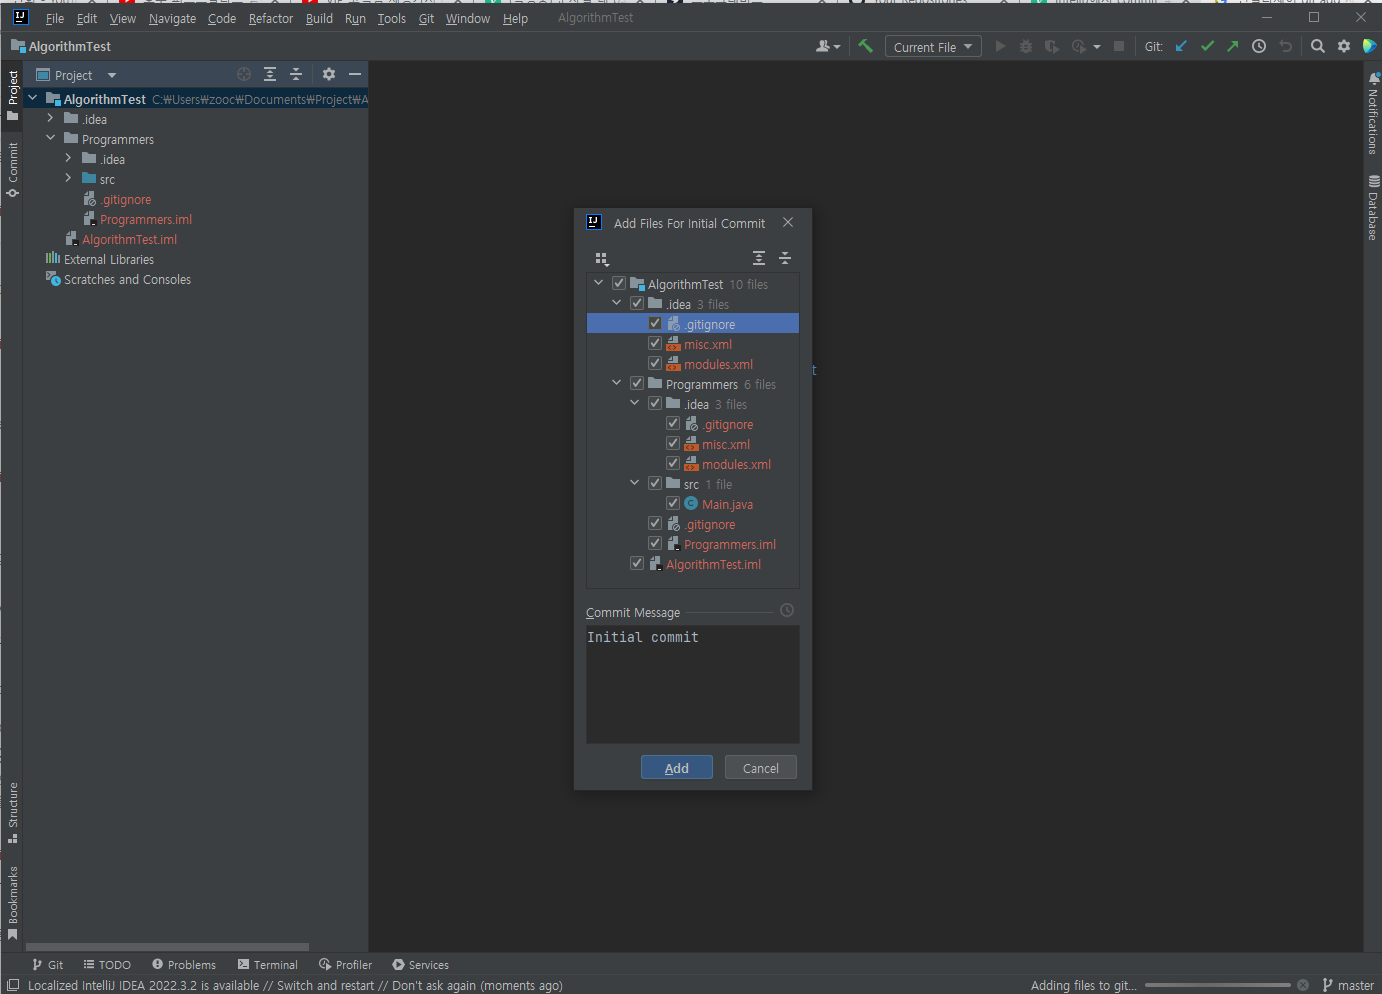Open Project panel options gear
The image size is (1382, 994).
coord(329,74)
